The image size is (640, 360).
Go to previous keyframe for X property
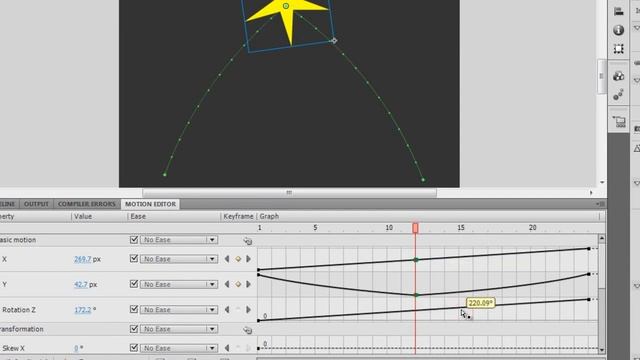click(x=227, y=259)
